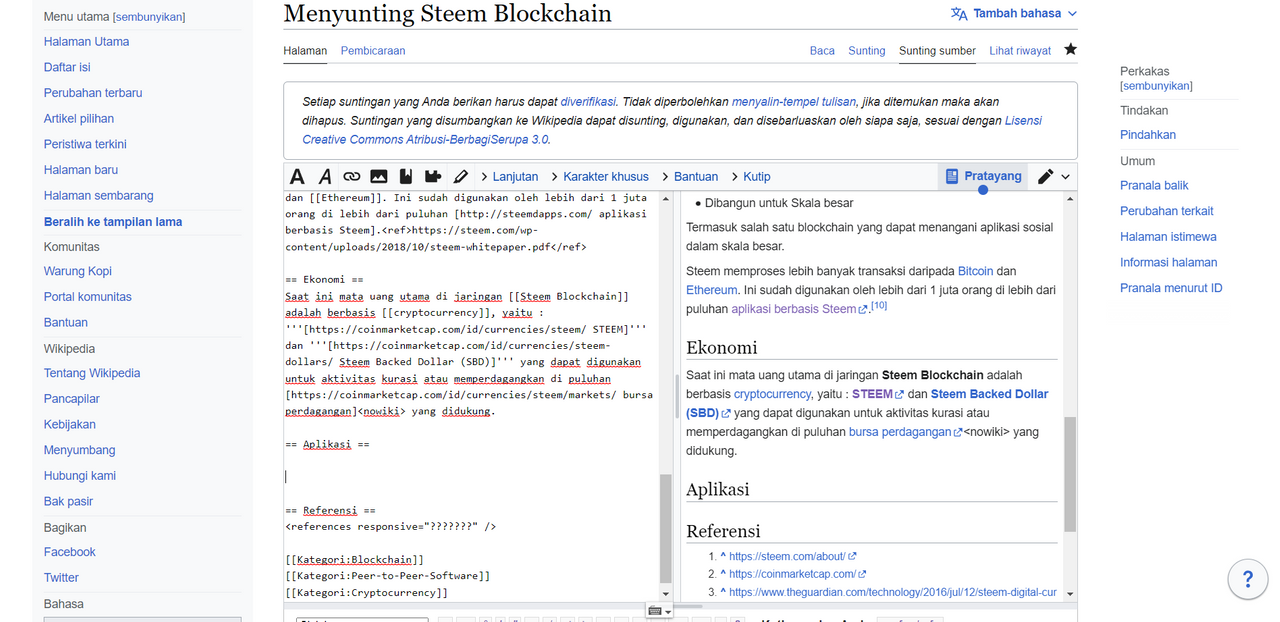The width and height of the screenshot is (1280, 622).
Task: Open Artikel pilihan sidebar link
Action: [79, 119]
